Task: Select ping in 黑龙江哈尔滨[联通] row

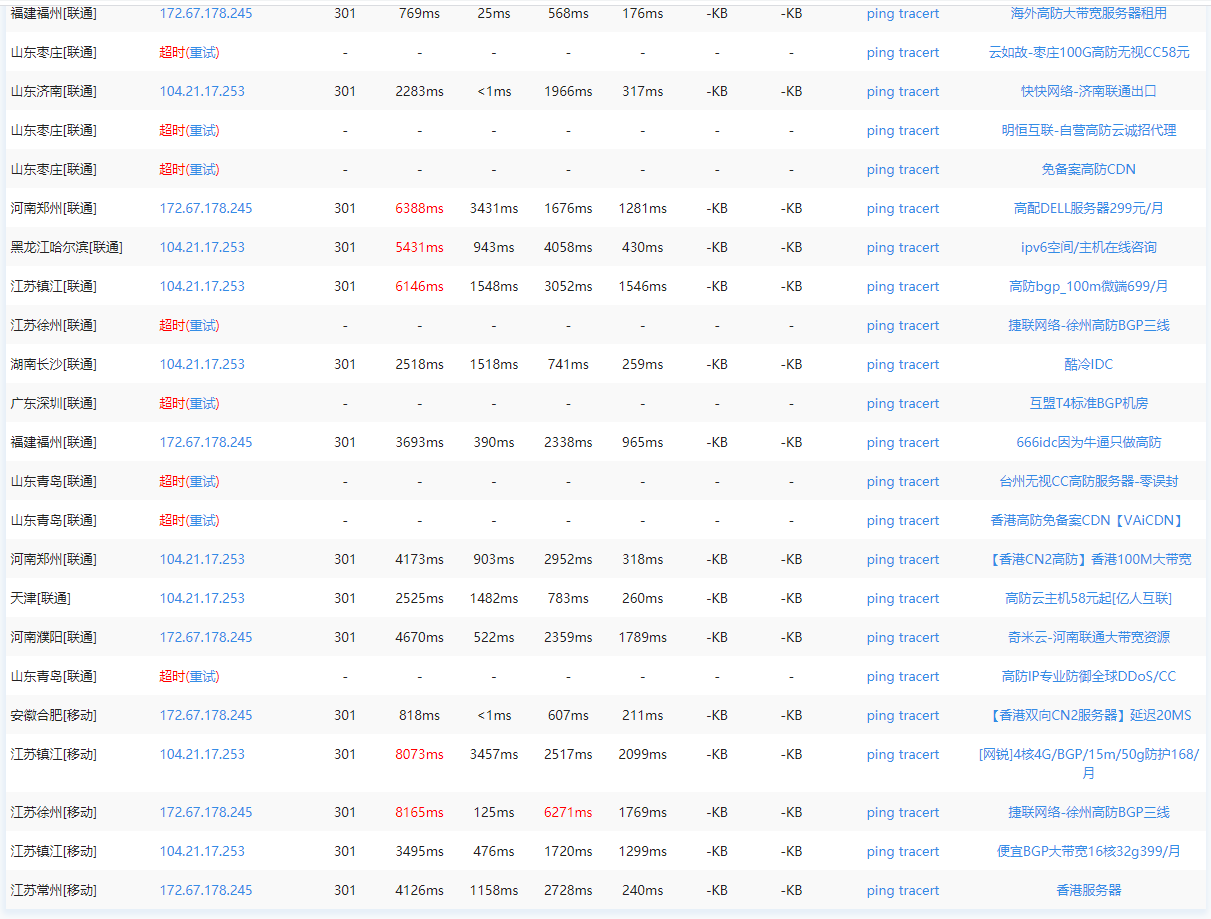Action: [880, 248]
